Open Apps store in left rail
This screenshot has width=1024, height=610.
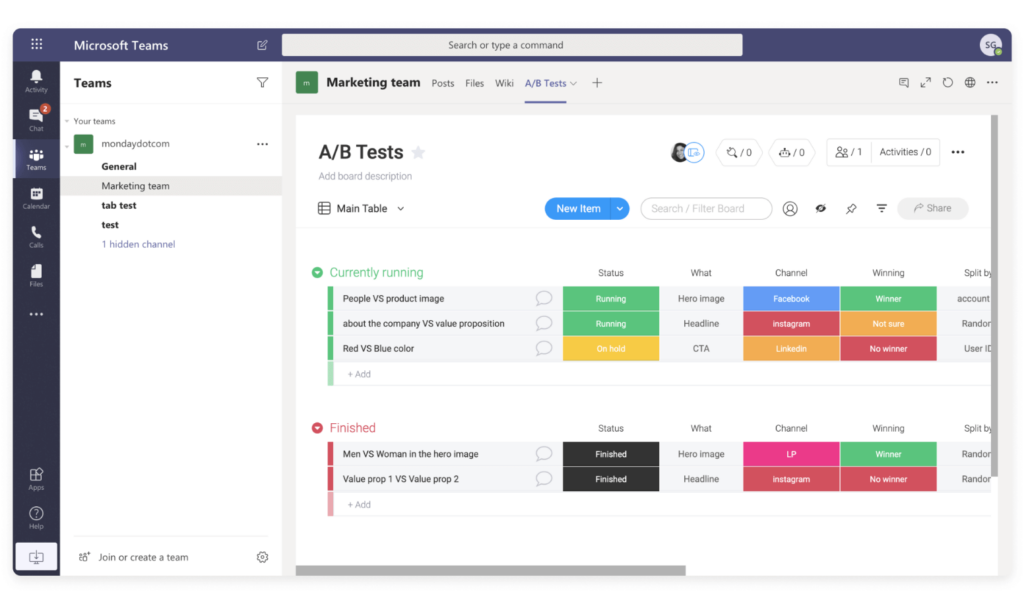pyautogui.click(x=36, y=479)
